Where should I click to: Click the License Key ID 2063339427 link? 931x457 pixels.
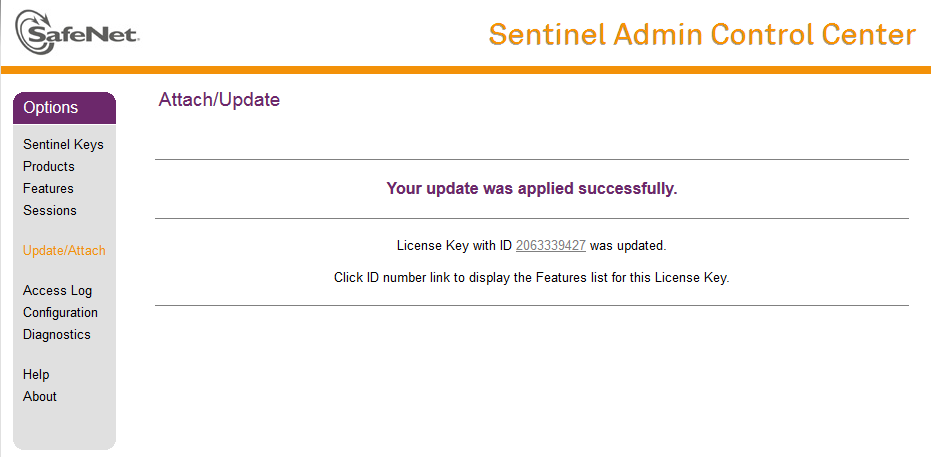click(551, 246)
